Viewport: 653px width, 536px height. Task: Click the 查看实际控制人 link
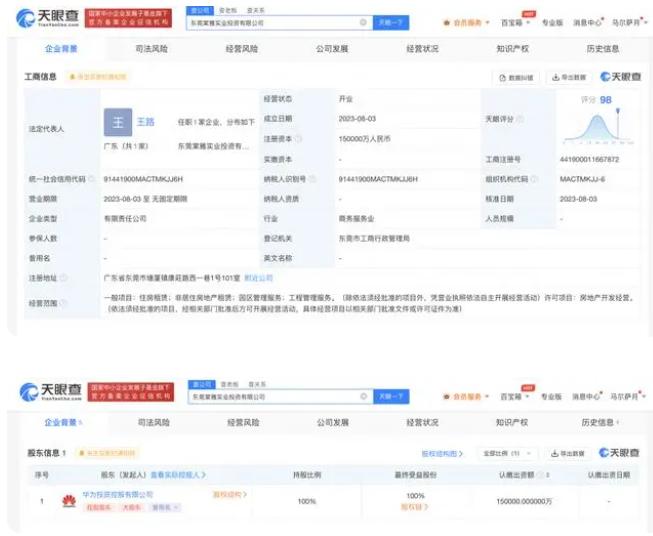tap(178, 475)
